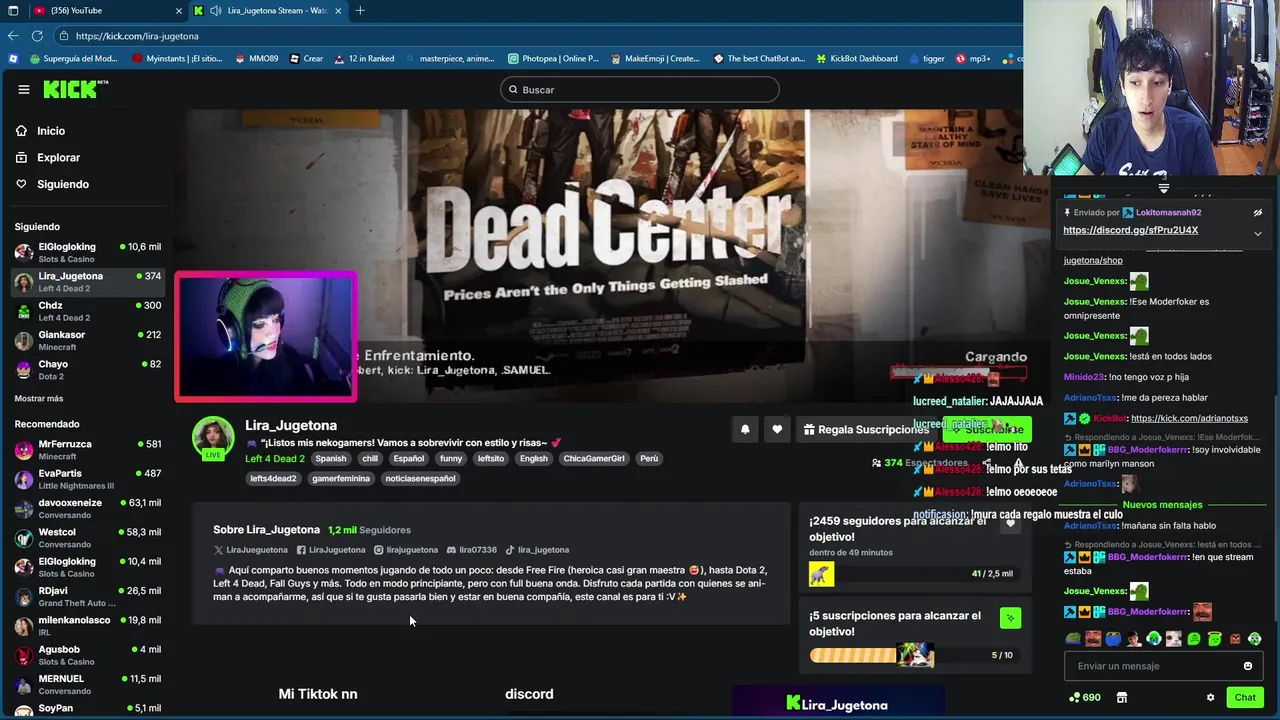The image size is (1280, 720).
Task: Open the emoji picker in chat input
Action: (1248, 666)
